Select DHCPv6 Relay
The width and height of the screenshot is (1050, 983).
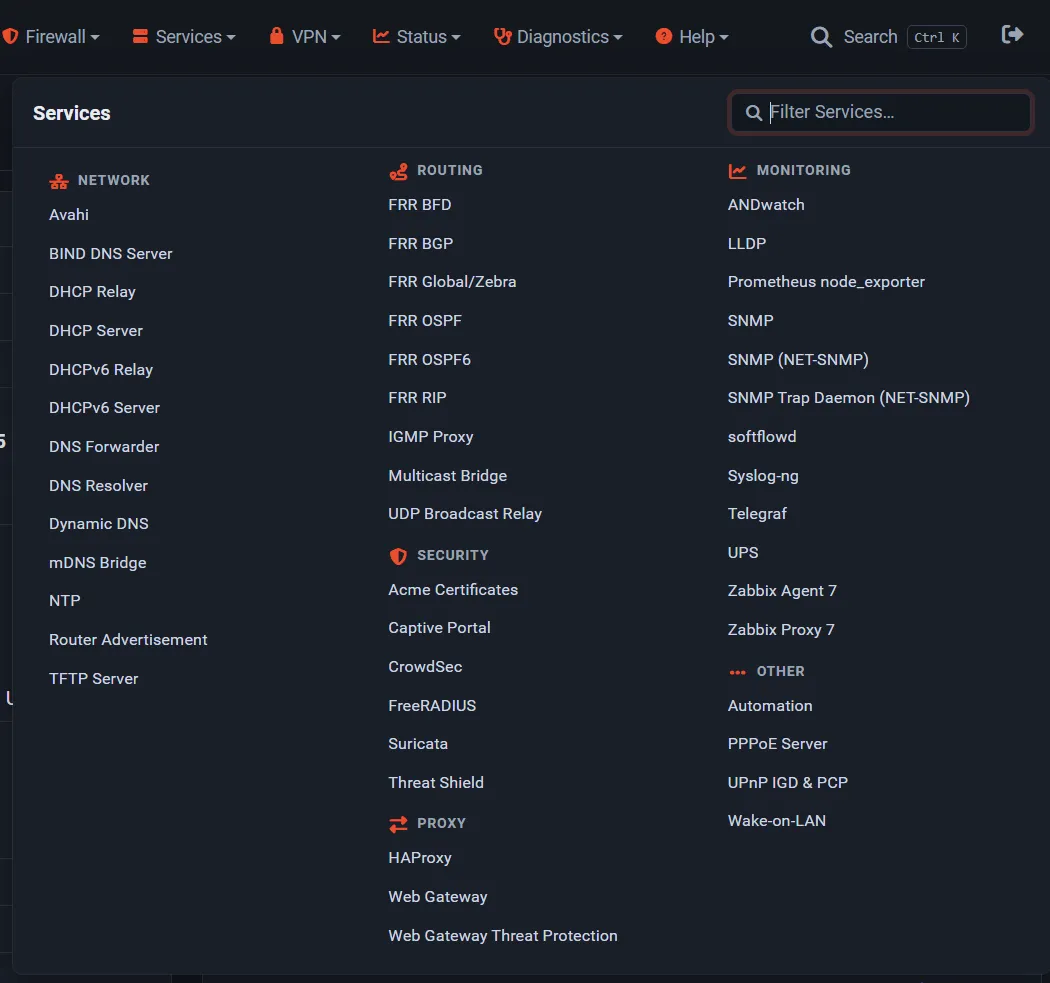point(101,370)
